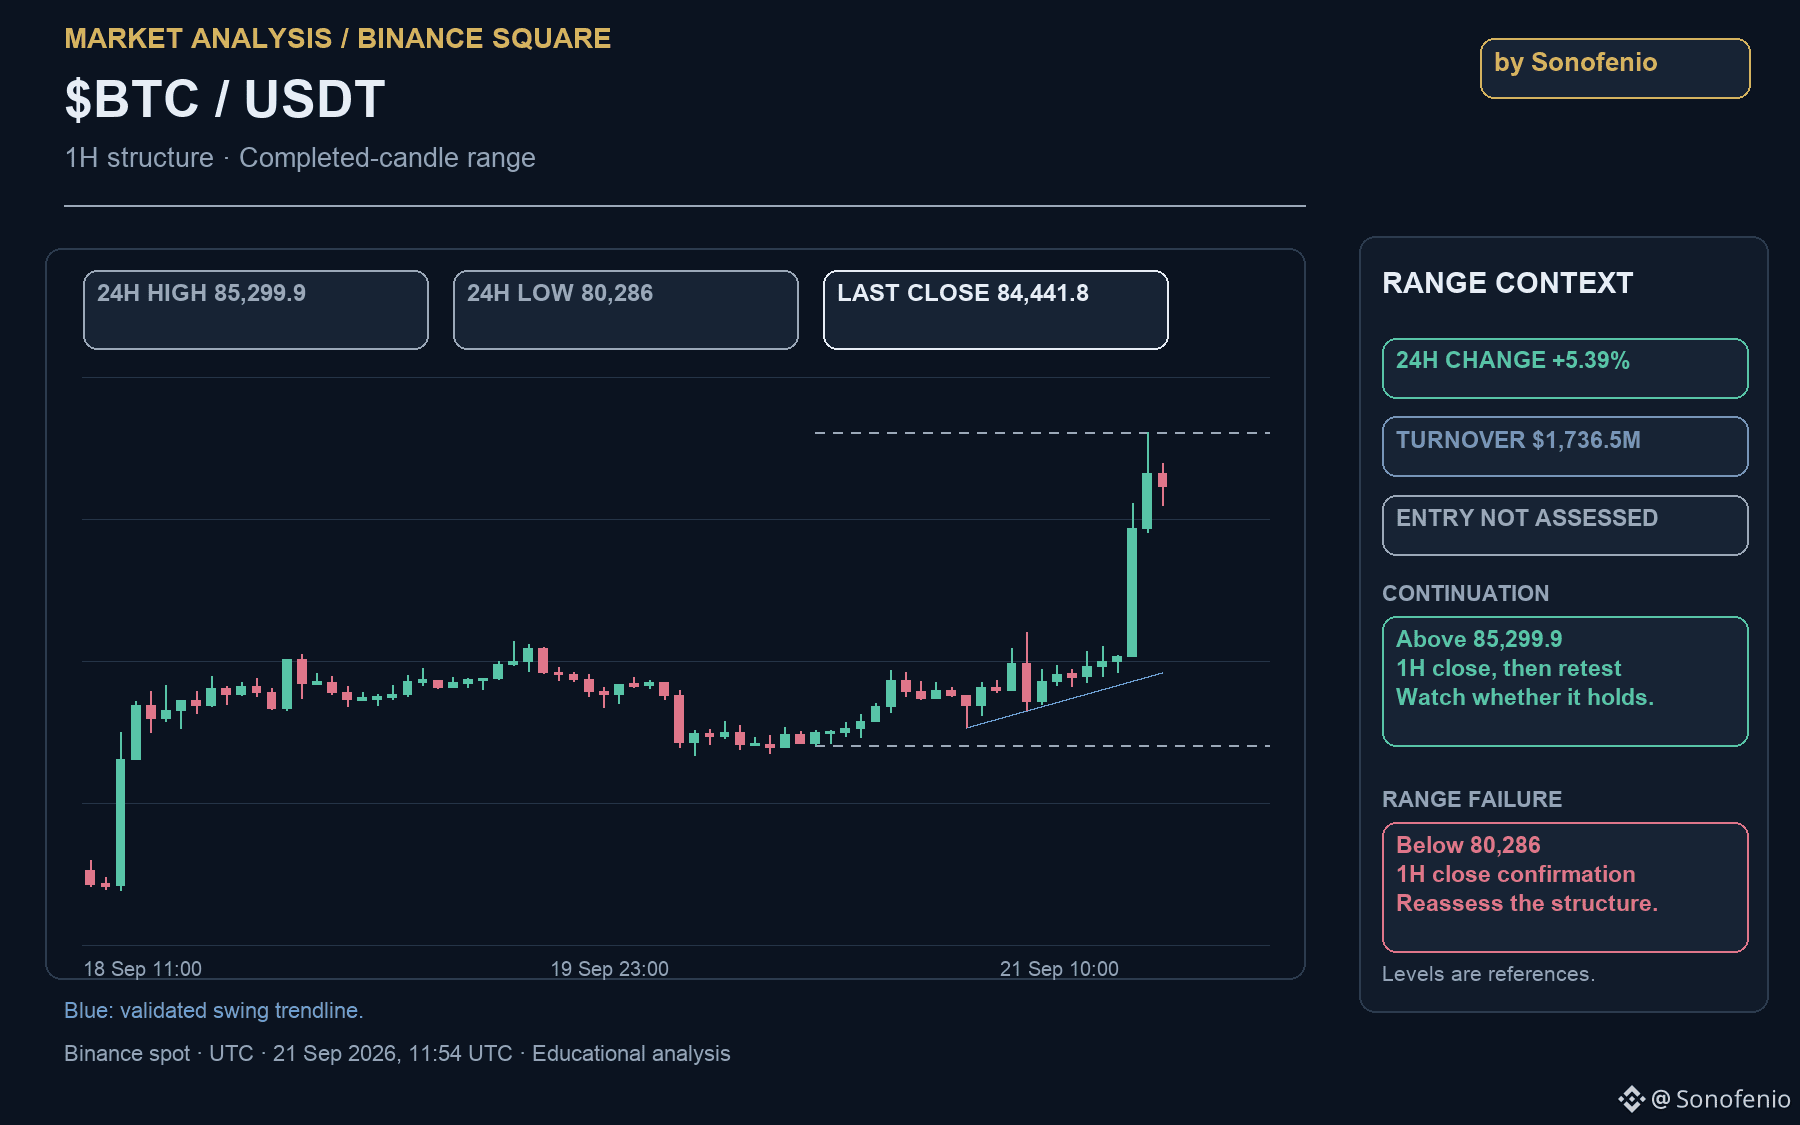Open the by Sonofenio author badge
This screenshot has width=1800, height=1125.
click(1615, 68)
